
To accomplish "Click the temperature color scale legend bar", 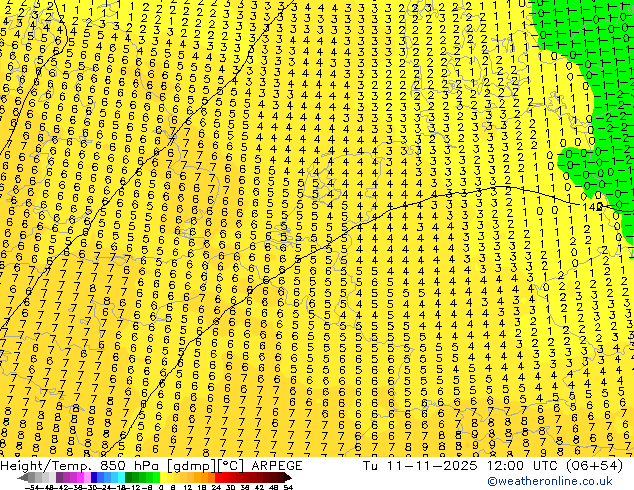I will (x=155, y=477).
